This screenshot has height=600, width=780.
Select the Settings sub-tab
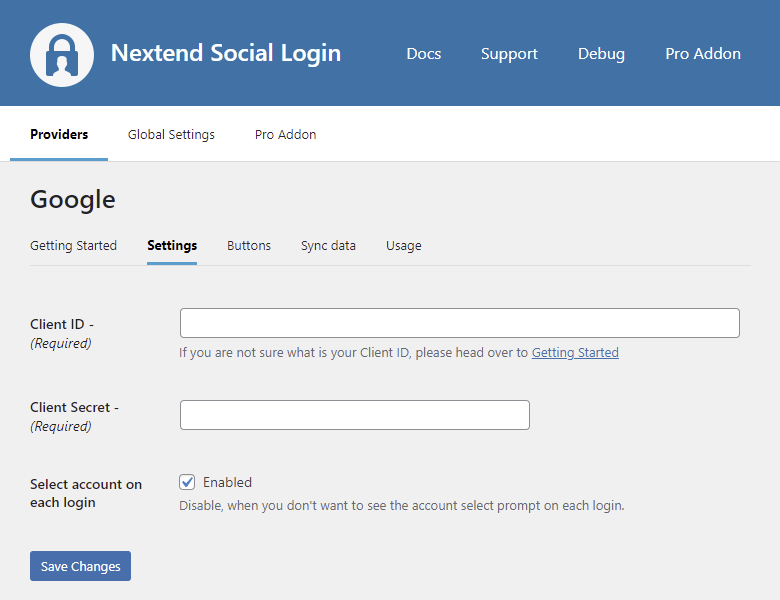172,245
